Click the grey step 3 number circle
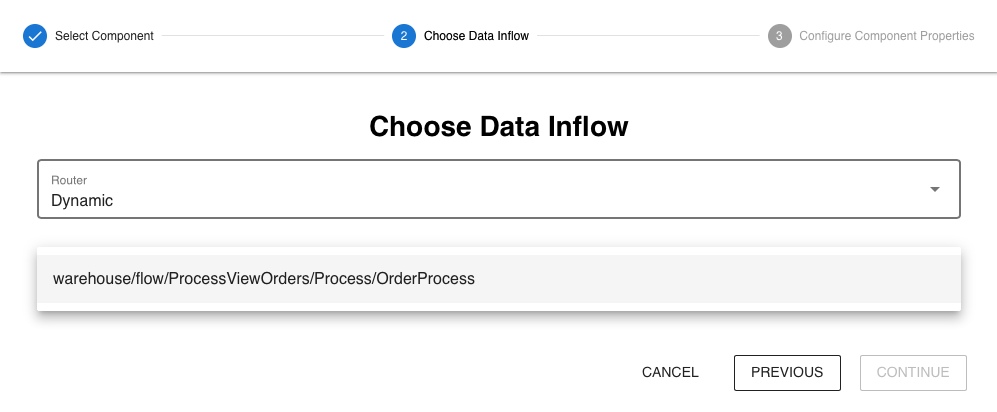997x412 pixels. click(x=780, y=36)
